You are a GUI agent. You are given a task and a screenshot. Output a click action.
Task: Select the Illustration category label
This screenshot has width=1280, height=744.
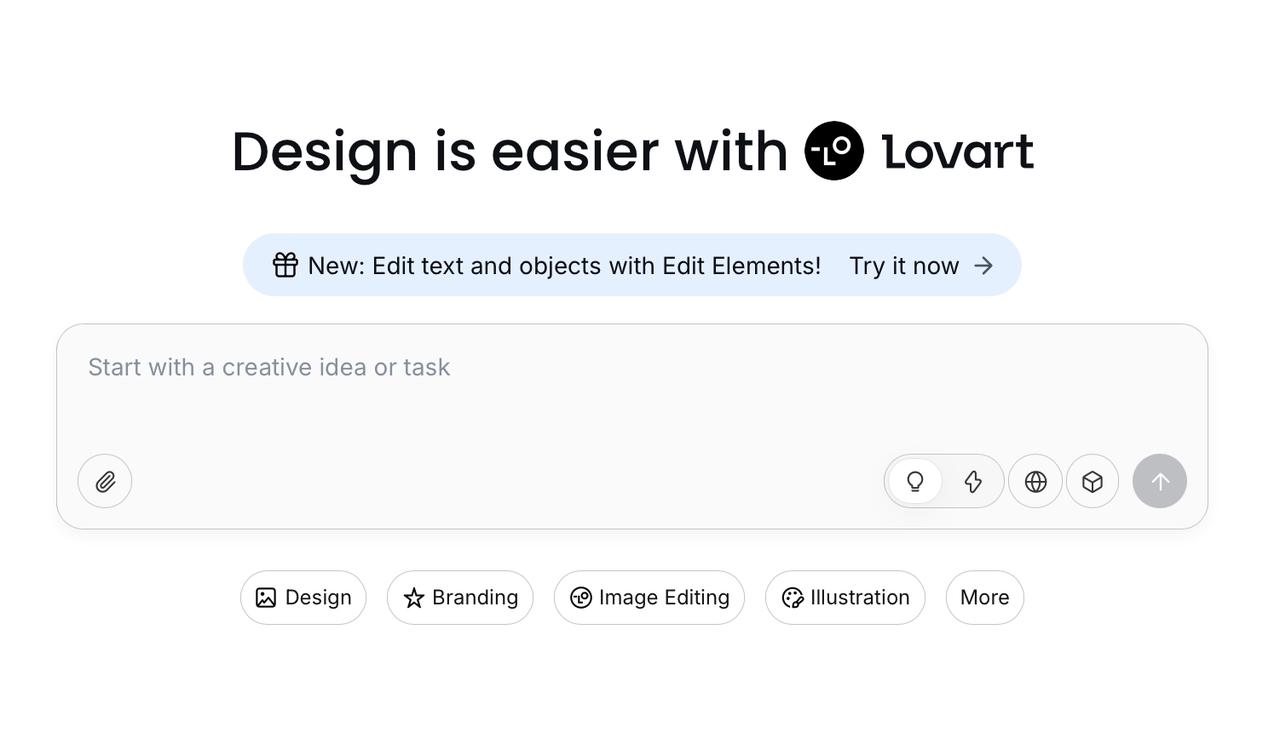[859, 598]
